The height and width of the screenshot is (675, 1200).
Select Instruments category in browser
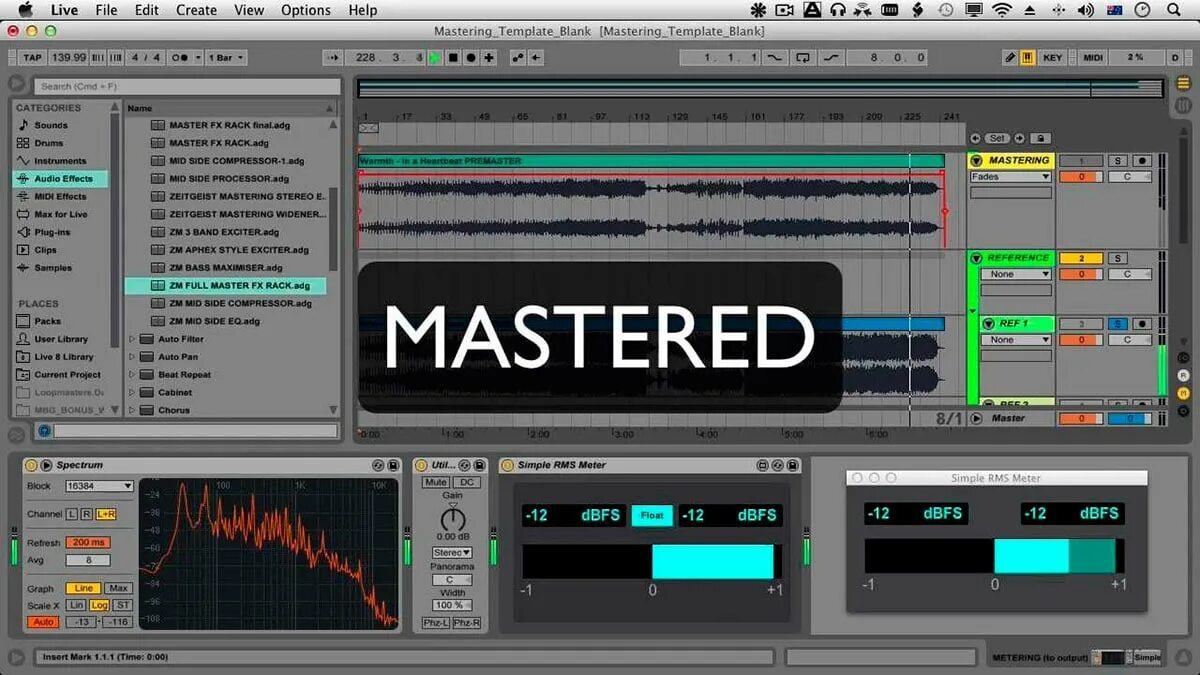60,161
